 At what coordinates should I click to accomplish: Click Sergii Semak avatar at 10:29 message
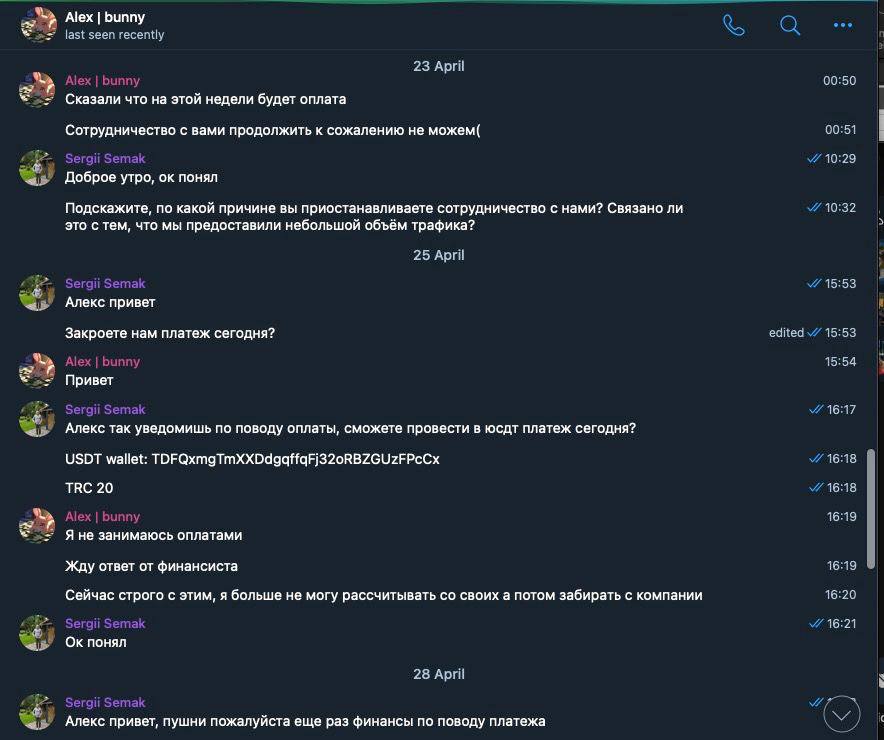click(37, 168)
